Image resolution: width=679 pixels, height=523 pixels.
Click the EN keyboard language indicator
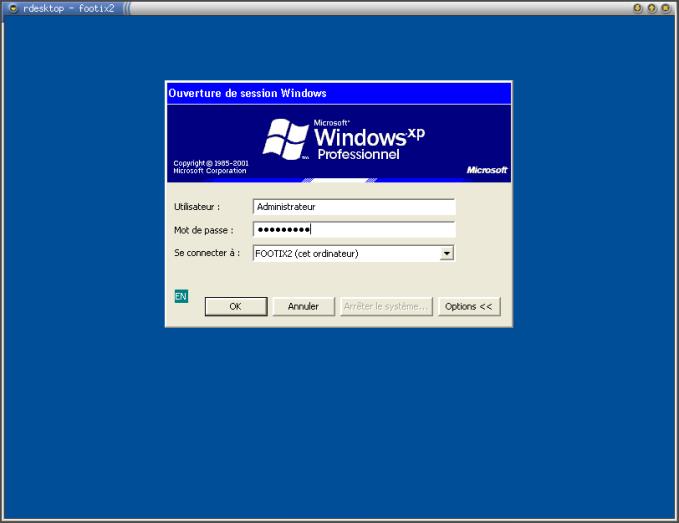coord(181,296)
